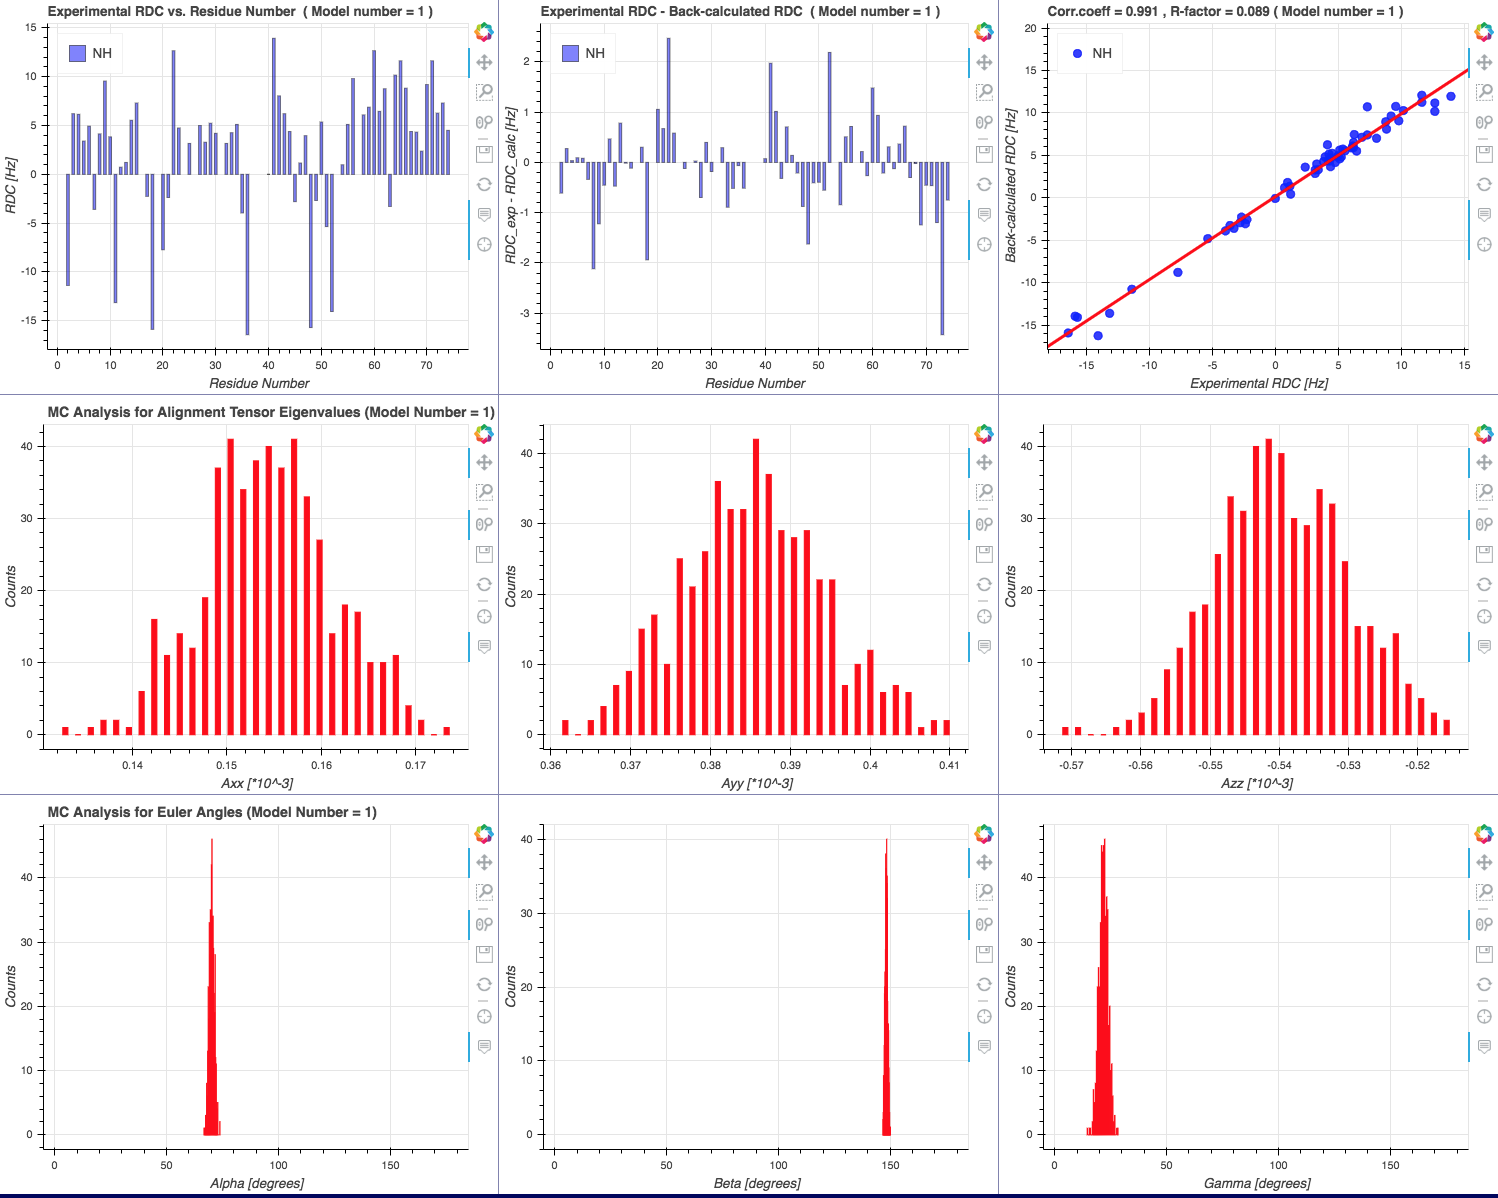Image resolution: width=1498 pixels, height=1198 pixels.
Task: Toggle Hover tool on the Alpha angle histogram
Action: (x=484, y=1046)
